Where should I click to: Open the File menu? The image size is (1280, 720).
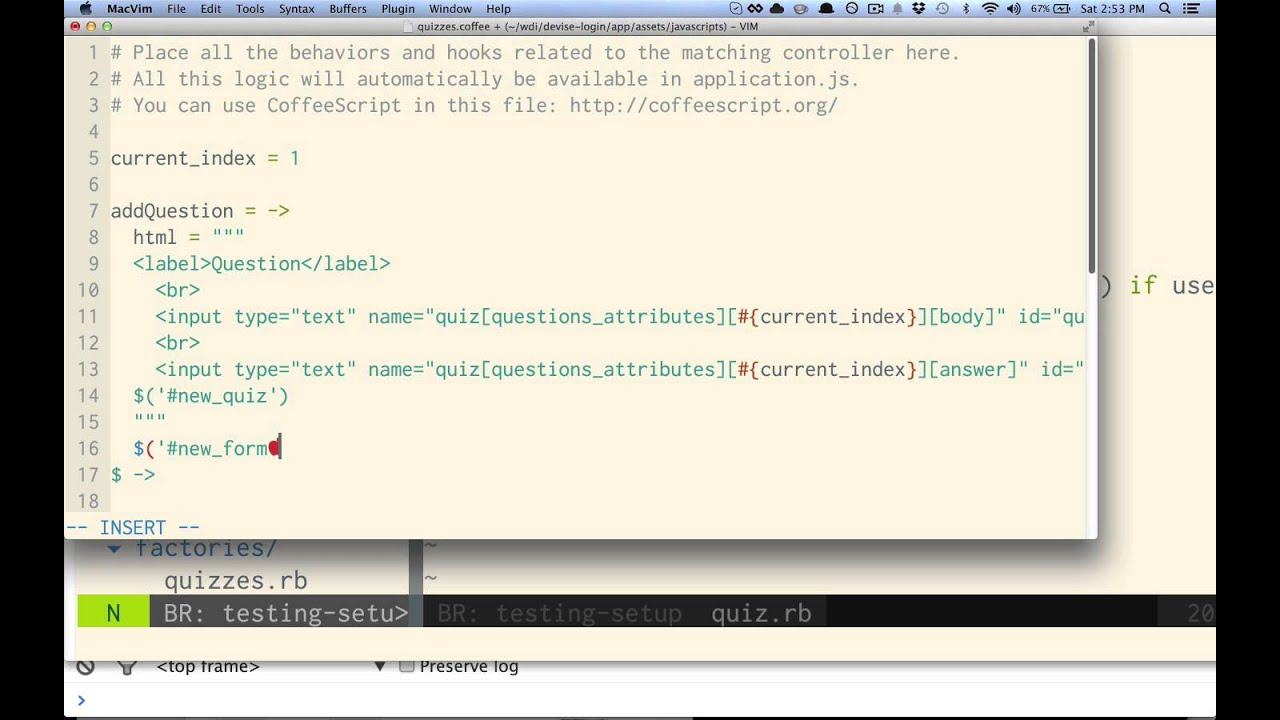coord(176,9)
